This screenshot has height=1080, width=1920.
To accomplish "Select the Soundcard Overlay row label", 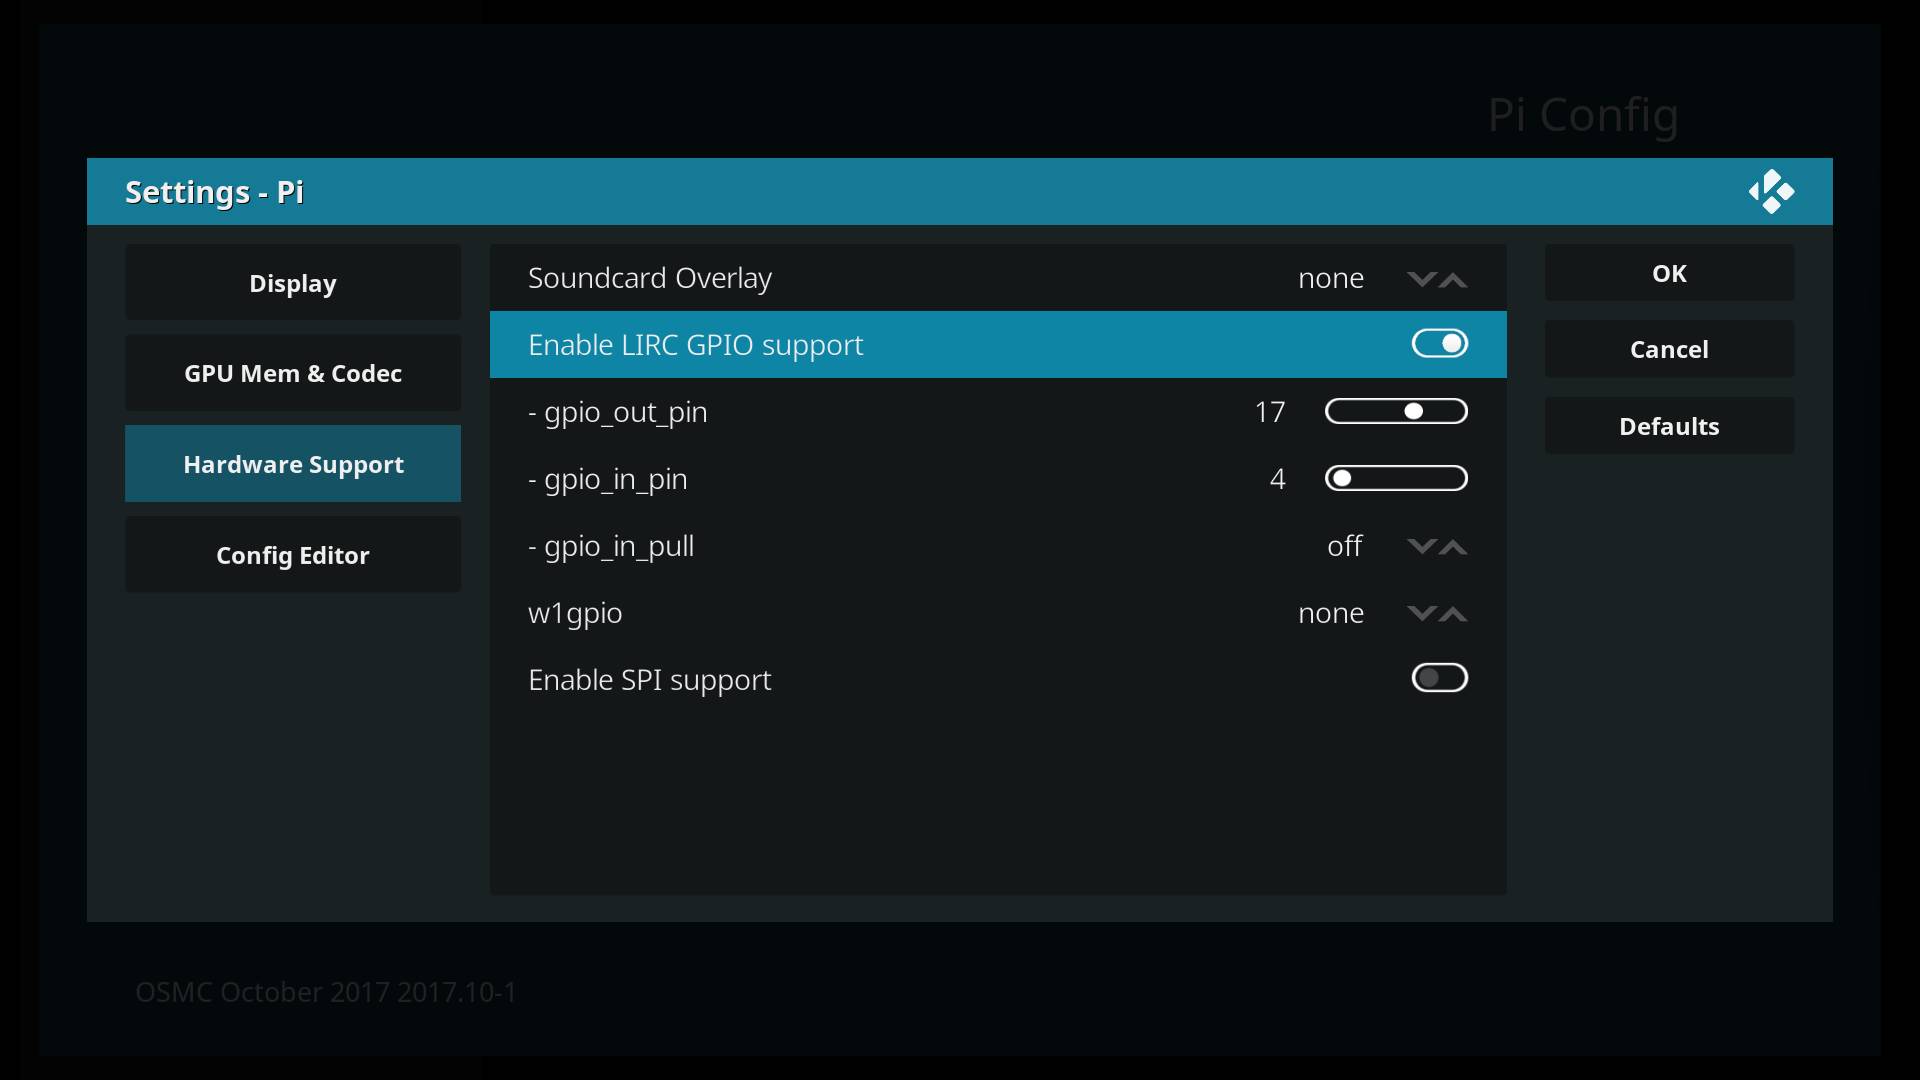I will tap(650, 278).
